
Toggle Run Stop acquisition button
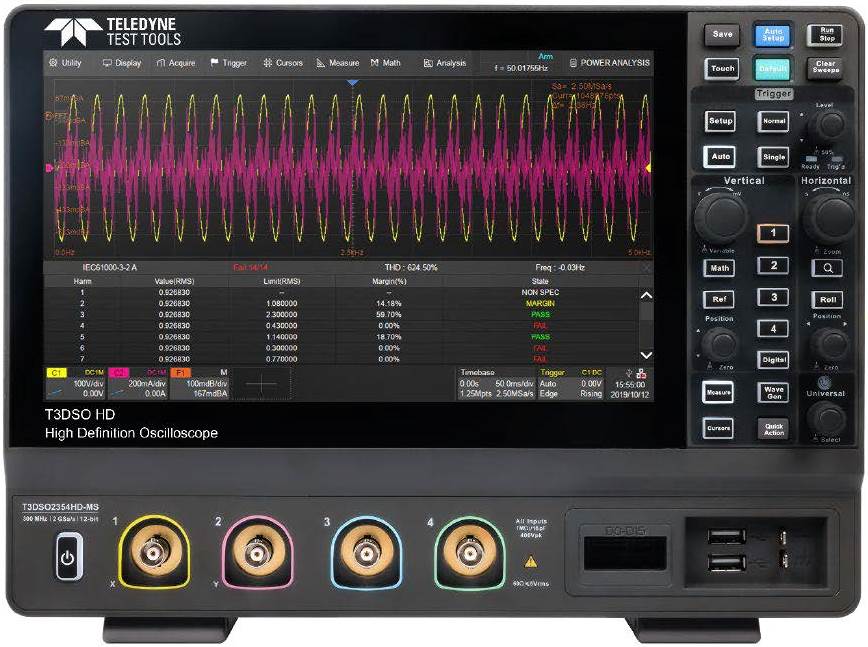tap(825, 35)
